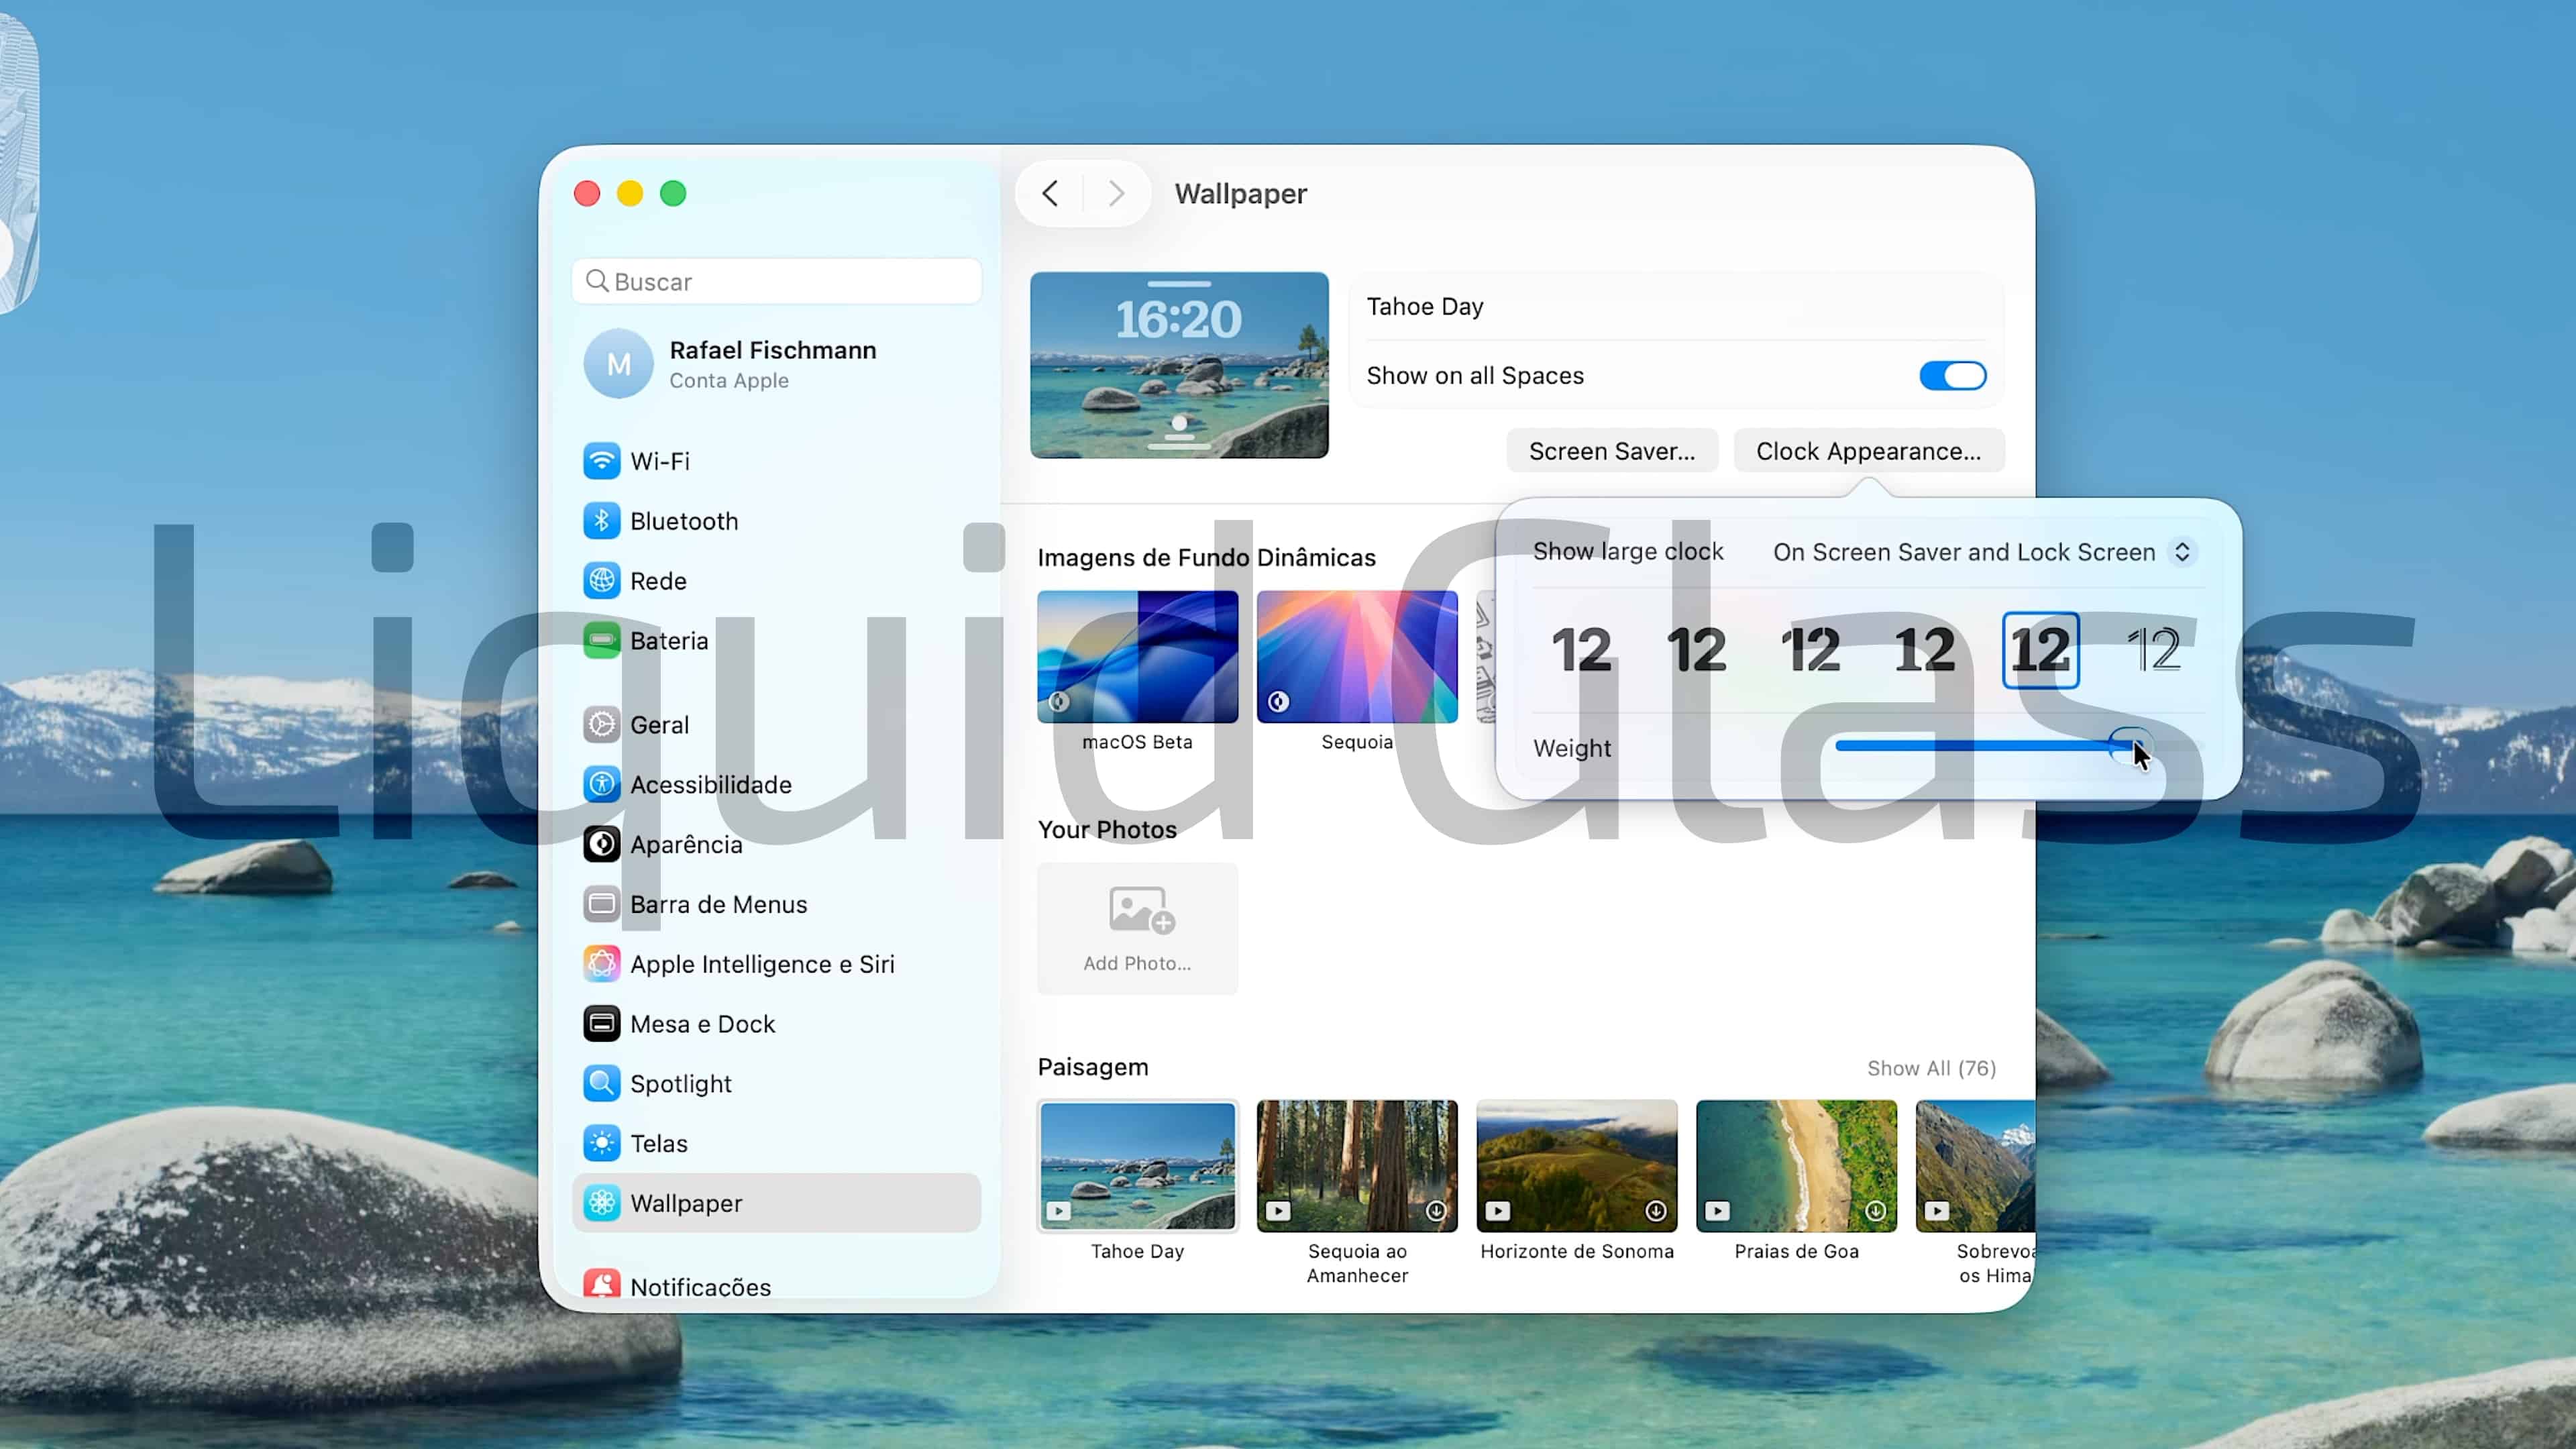Choose Sequoia ao Amanhecer wallpaper
The height and width of the screenshot is (1449, 2576).
pyautogui.click(x=1357, y=1166)
